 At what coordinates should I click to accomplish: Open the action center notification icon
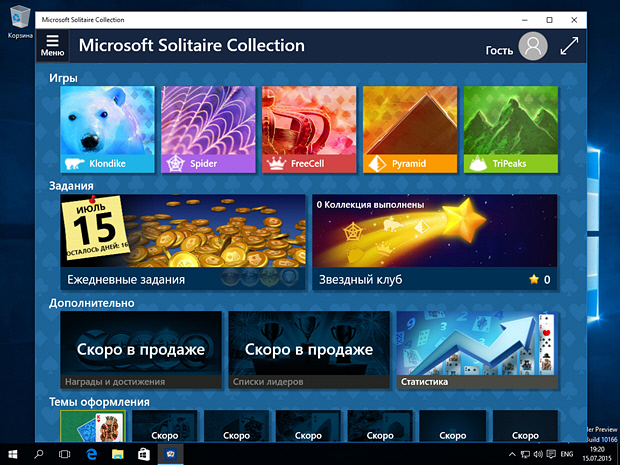(551, 454)
